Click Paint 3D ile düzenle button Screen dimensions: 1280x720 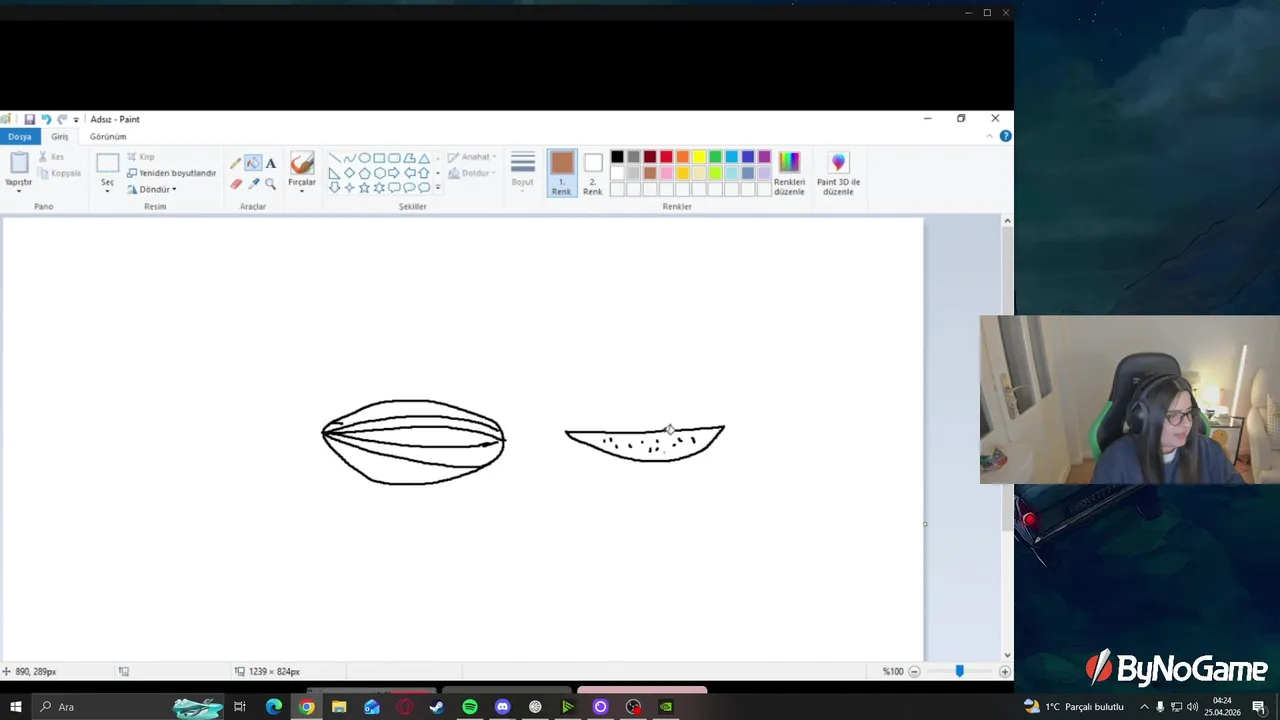coord(838,172)
